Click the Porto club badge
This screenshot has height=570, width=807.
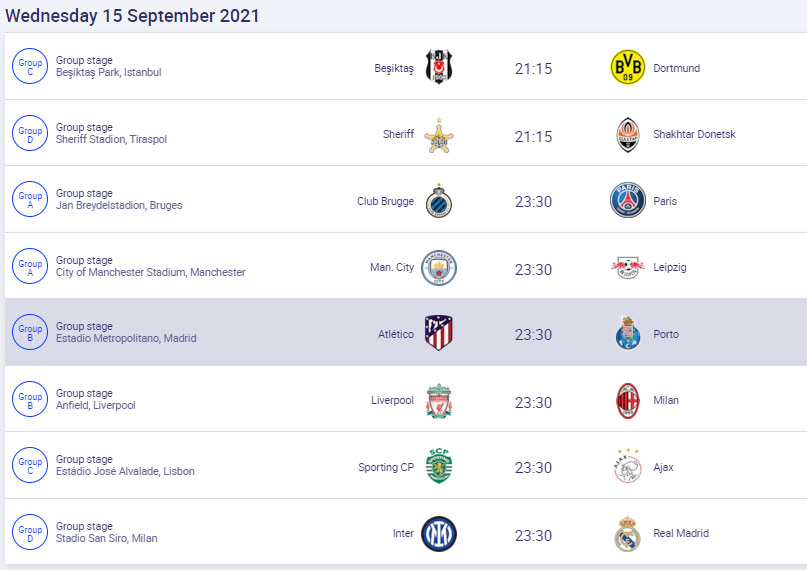pos(627,333)
